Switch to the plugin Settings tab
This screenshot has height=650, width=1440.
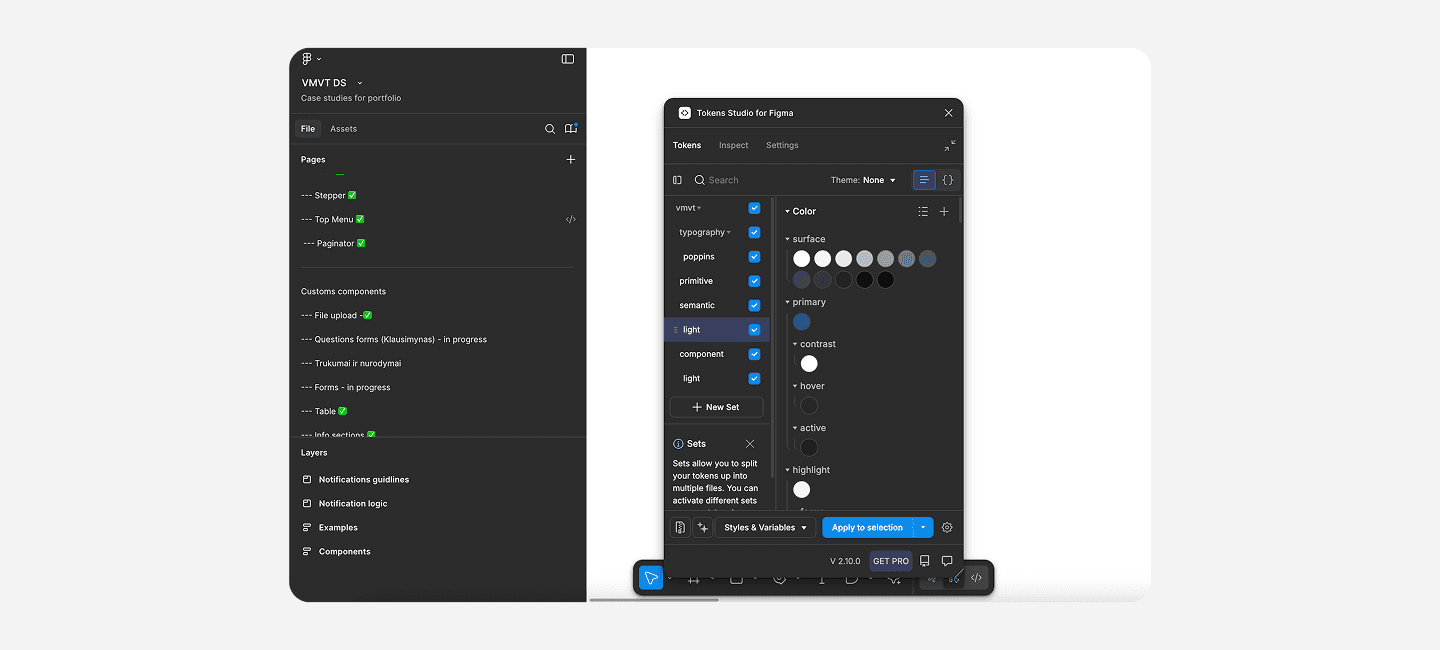[x=782, y=145]
